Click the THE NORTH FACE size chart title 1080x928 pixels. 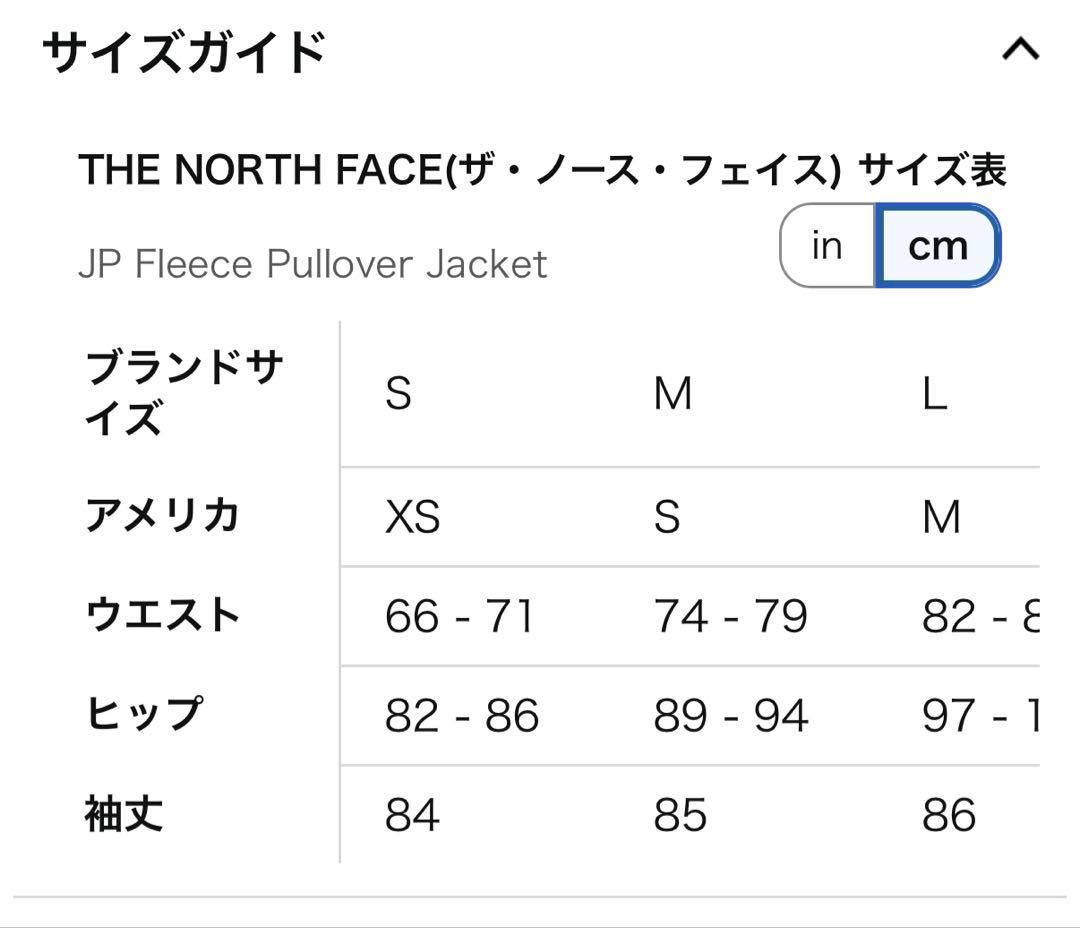coord(545,169)
